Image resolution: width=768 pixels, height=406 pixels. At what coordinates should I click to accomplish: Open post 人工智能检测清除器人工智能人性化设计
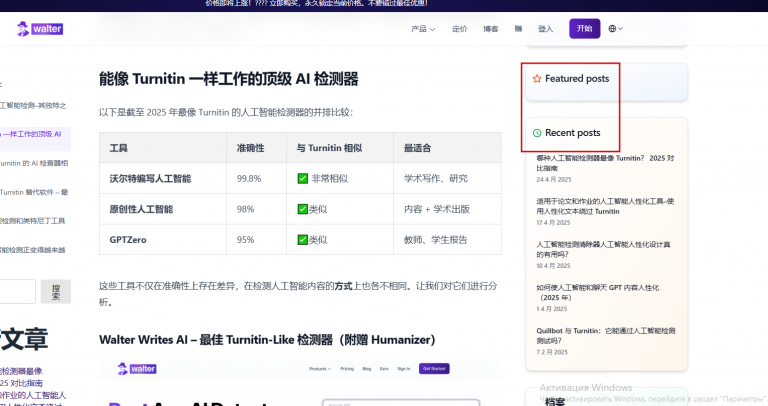603,249
